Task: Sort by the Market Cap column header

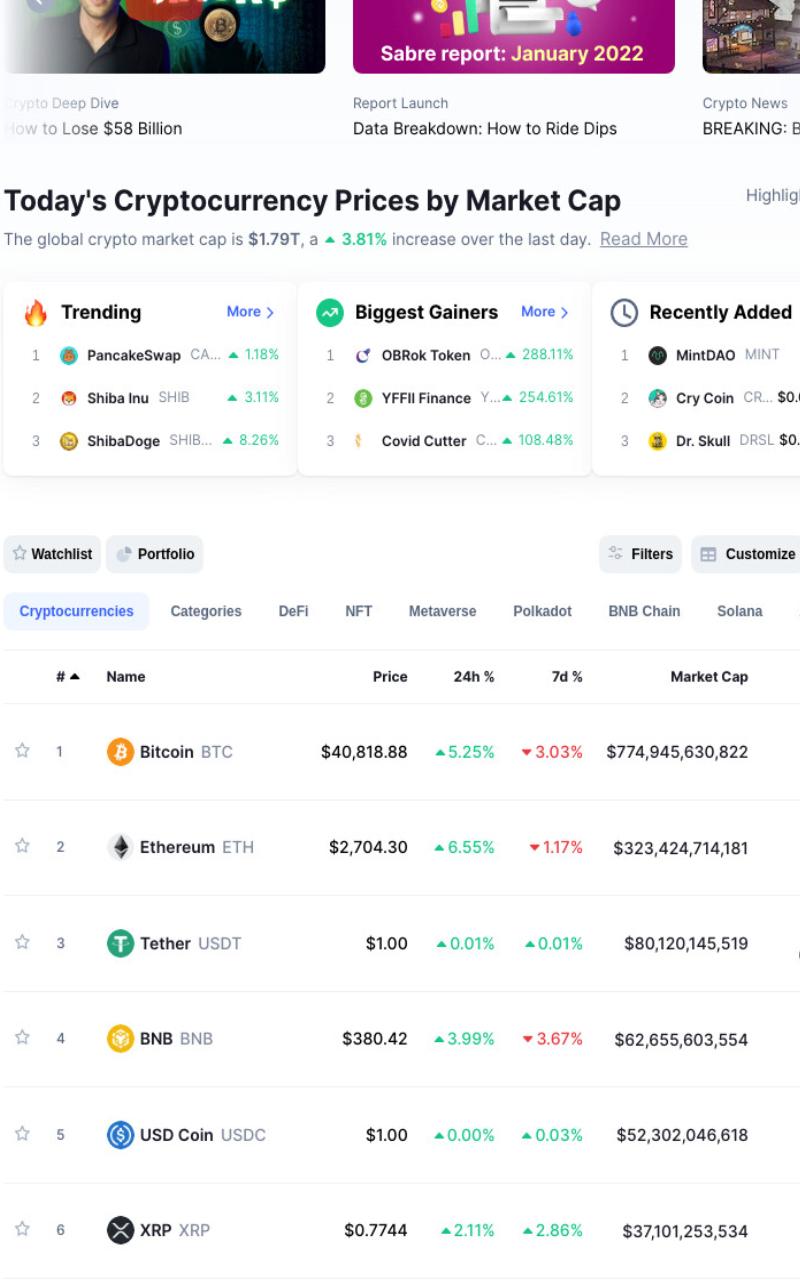Action: click(709, 677)
